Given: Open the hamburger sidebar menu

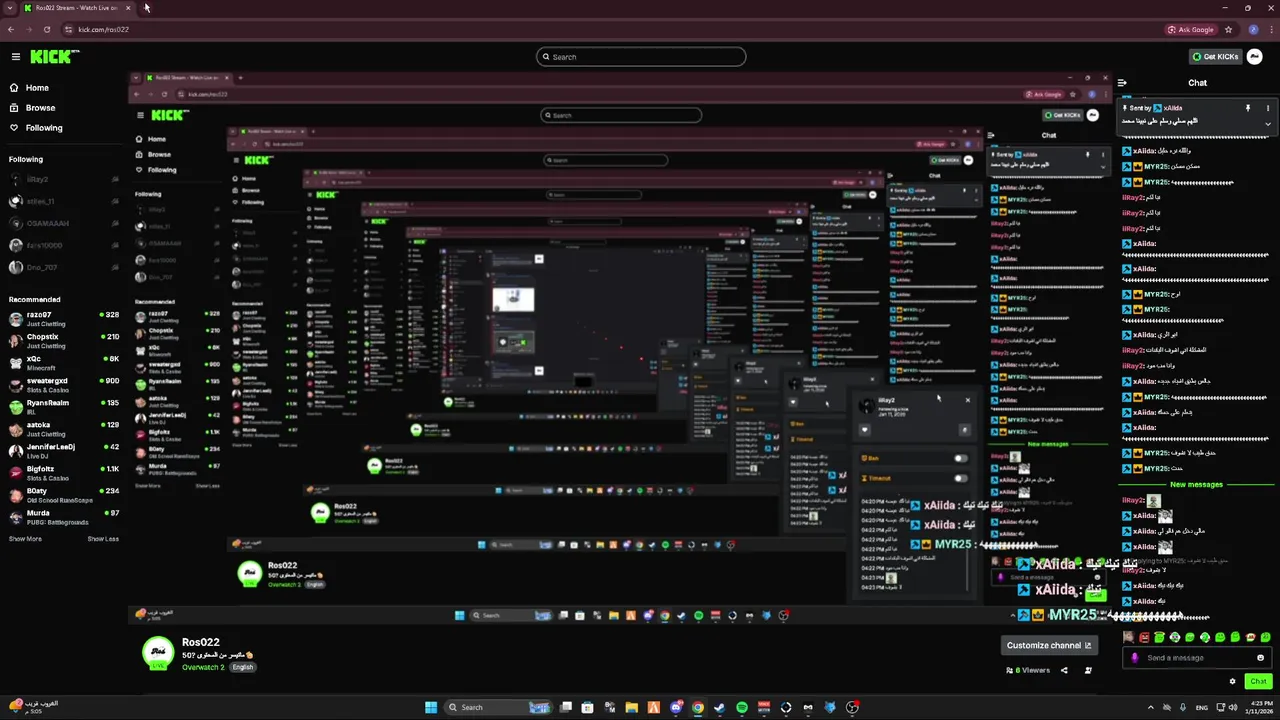Looking at the screenshot, I should 15,57.
